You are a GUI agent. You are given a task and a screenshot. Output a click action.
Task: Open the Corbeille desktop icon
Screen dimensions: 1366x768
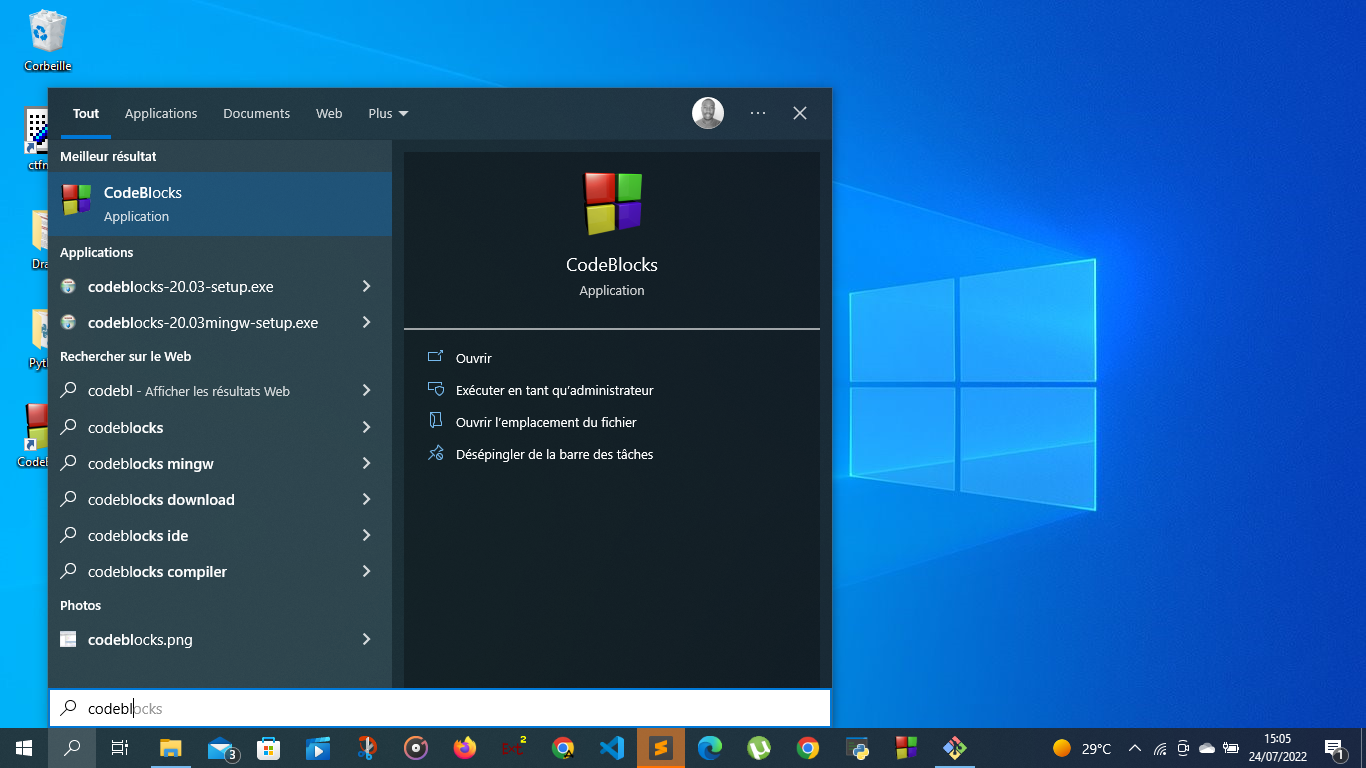click(48, 40)
